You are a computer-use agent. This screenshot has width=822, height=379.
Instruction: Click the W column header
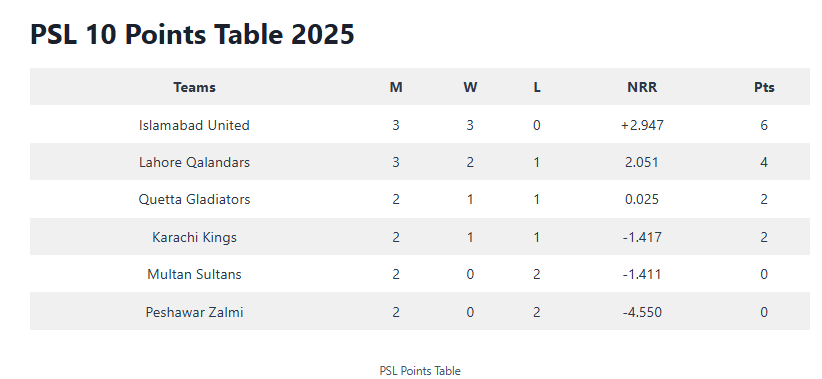tap(470, 87)
